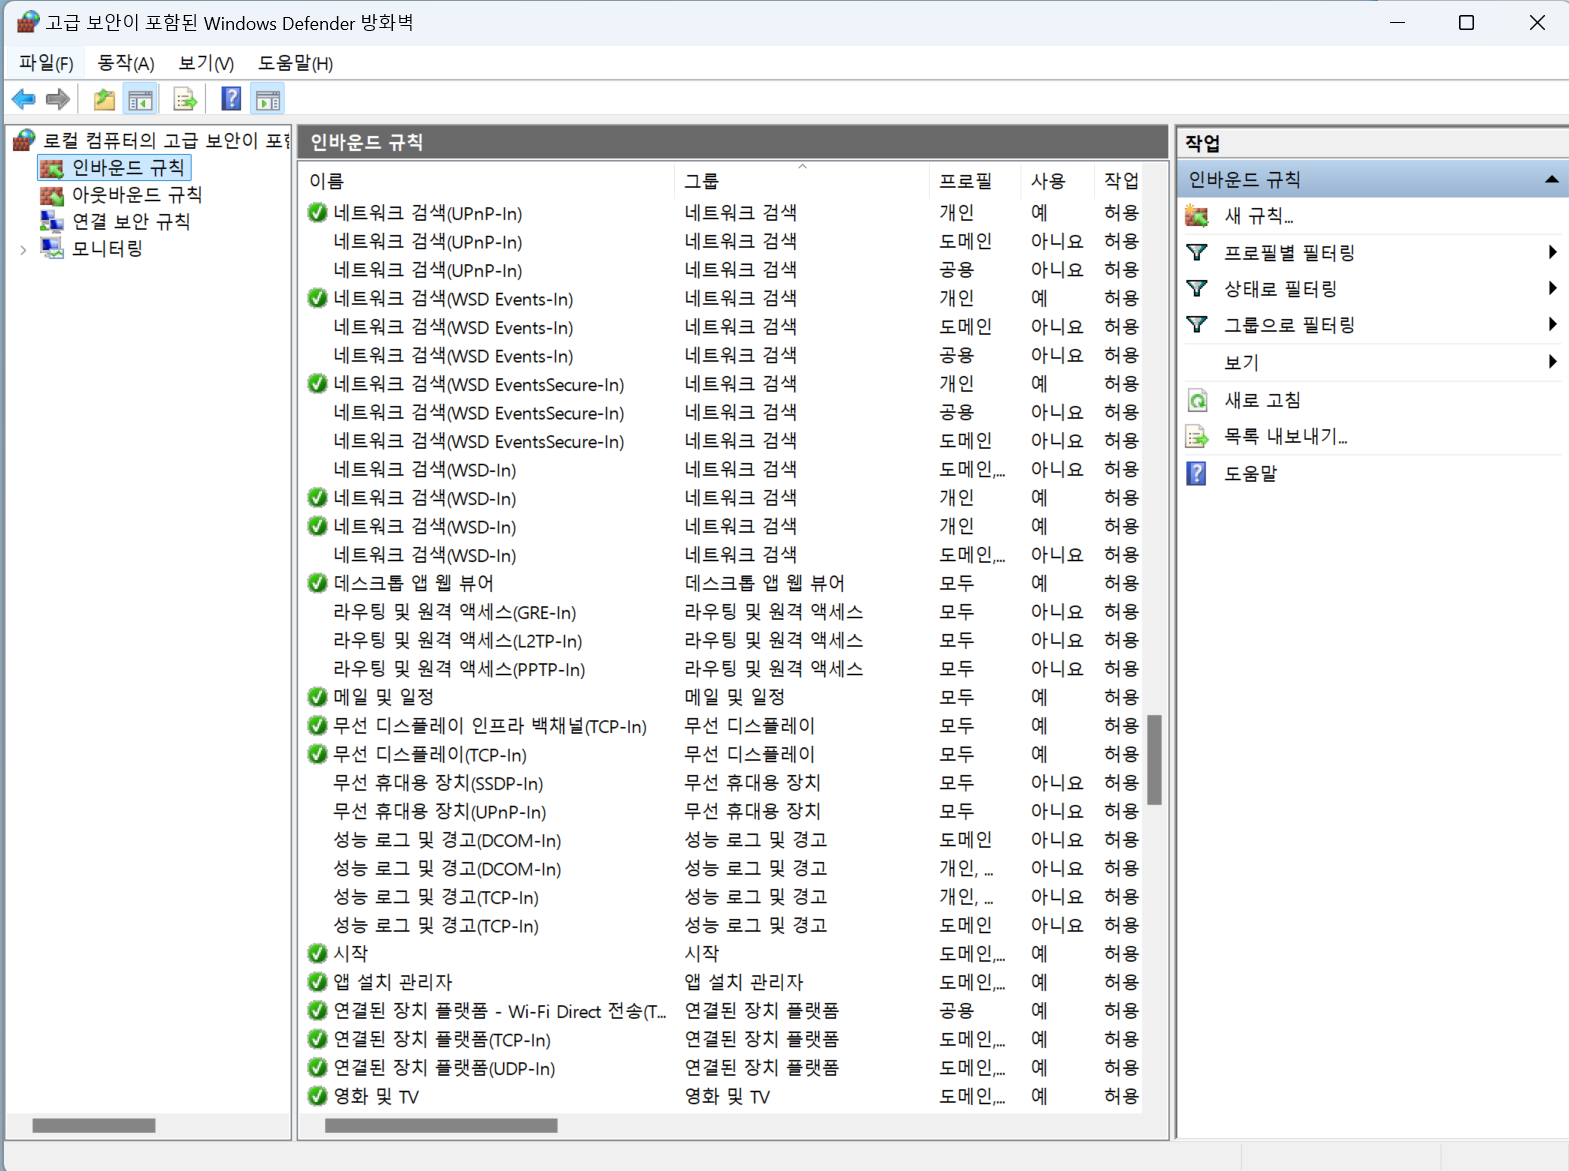Click funnel icon for 그룹으로 필터링
The image size is (1569, 1171).
pos(1197,325)
